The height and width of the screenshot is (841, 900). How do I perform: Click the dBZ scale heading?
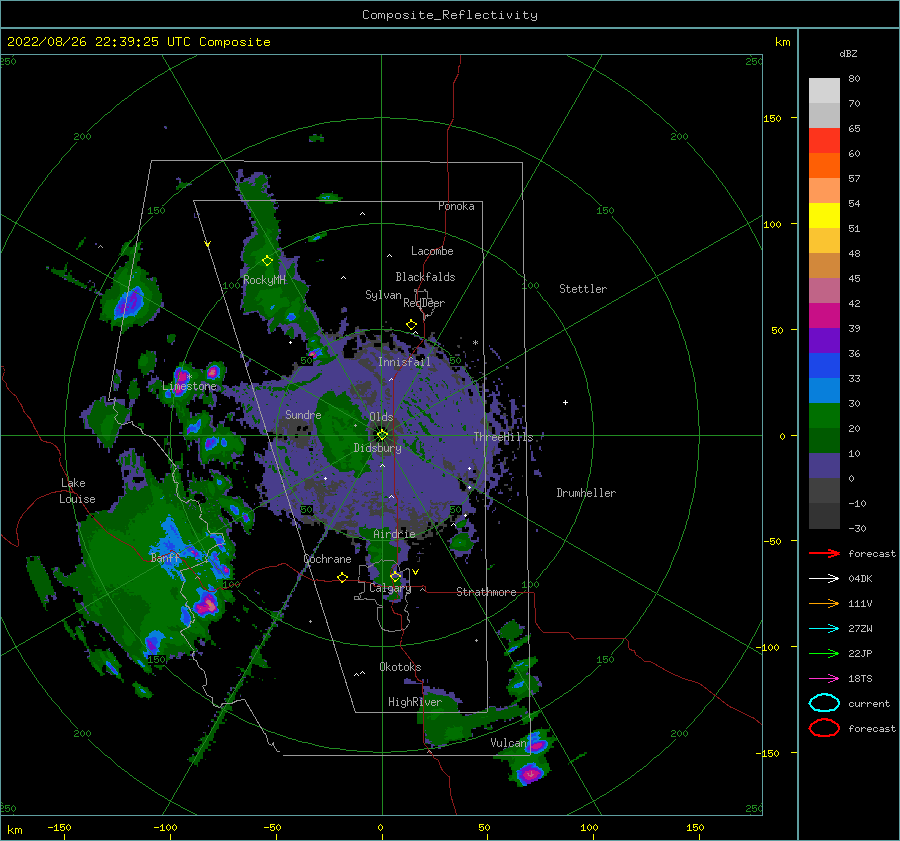[848, 53]
